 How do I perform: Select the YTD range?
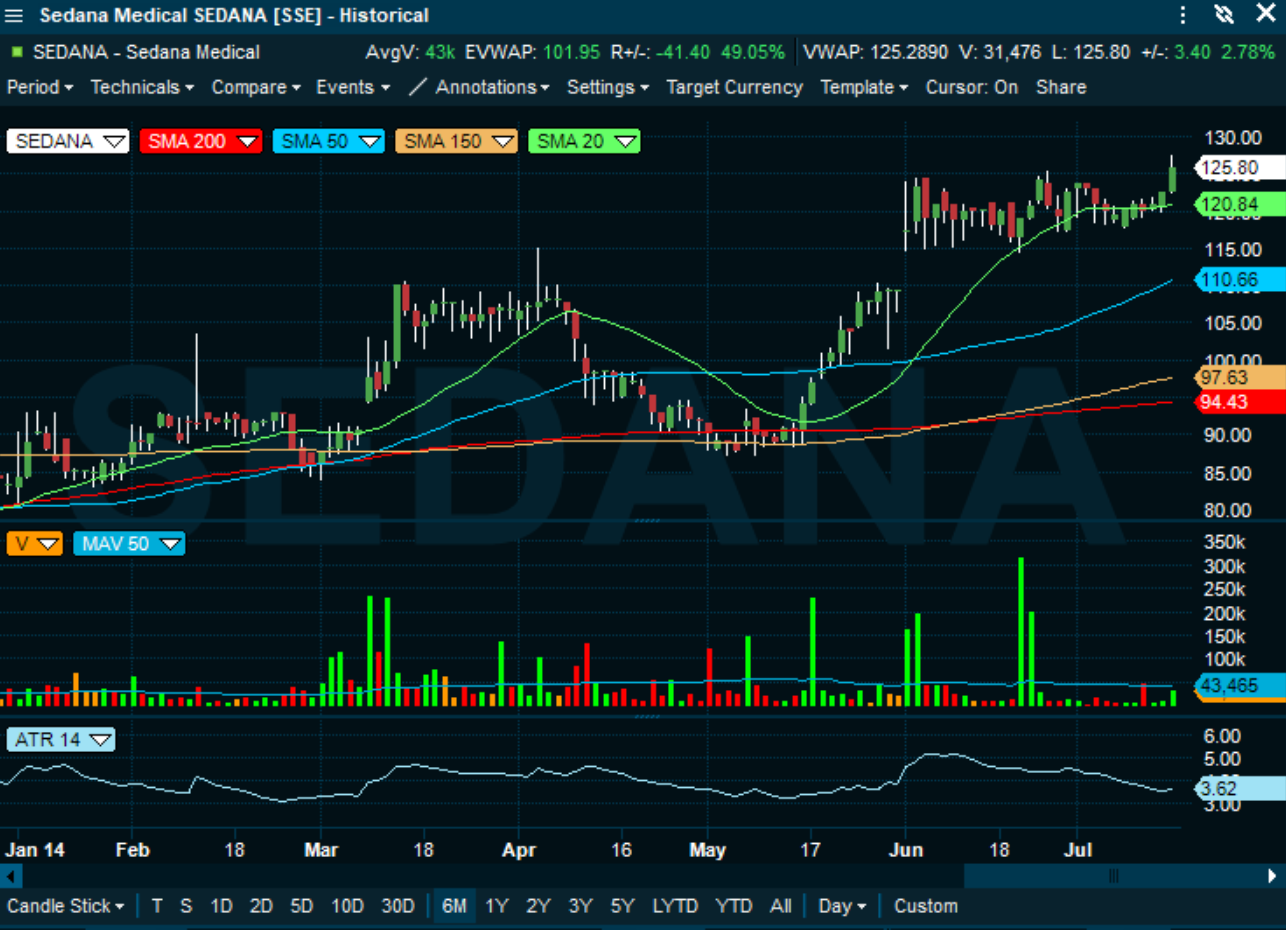tap(734, 906)
